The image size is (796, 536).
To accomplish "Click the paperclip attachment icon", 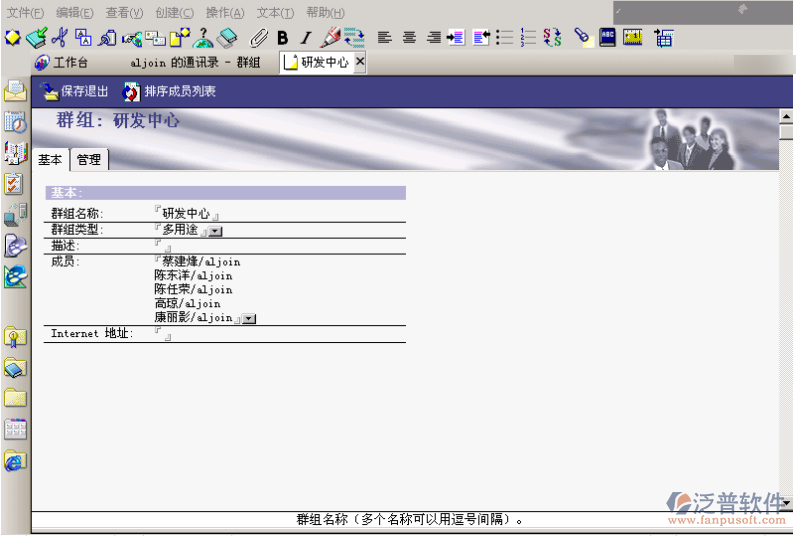I will [x=258, y=38].
